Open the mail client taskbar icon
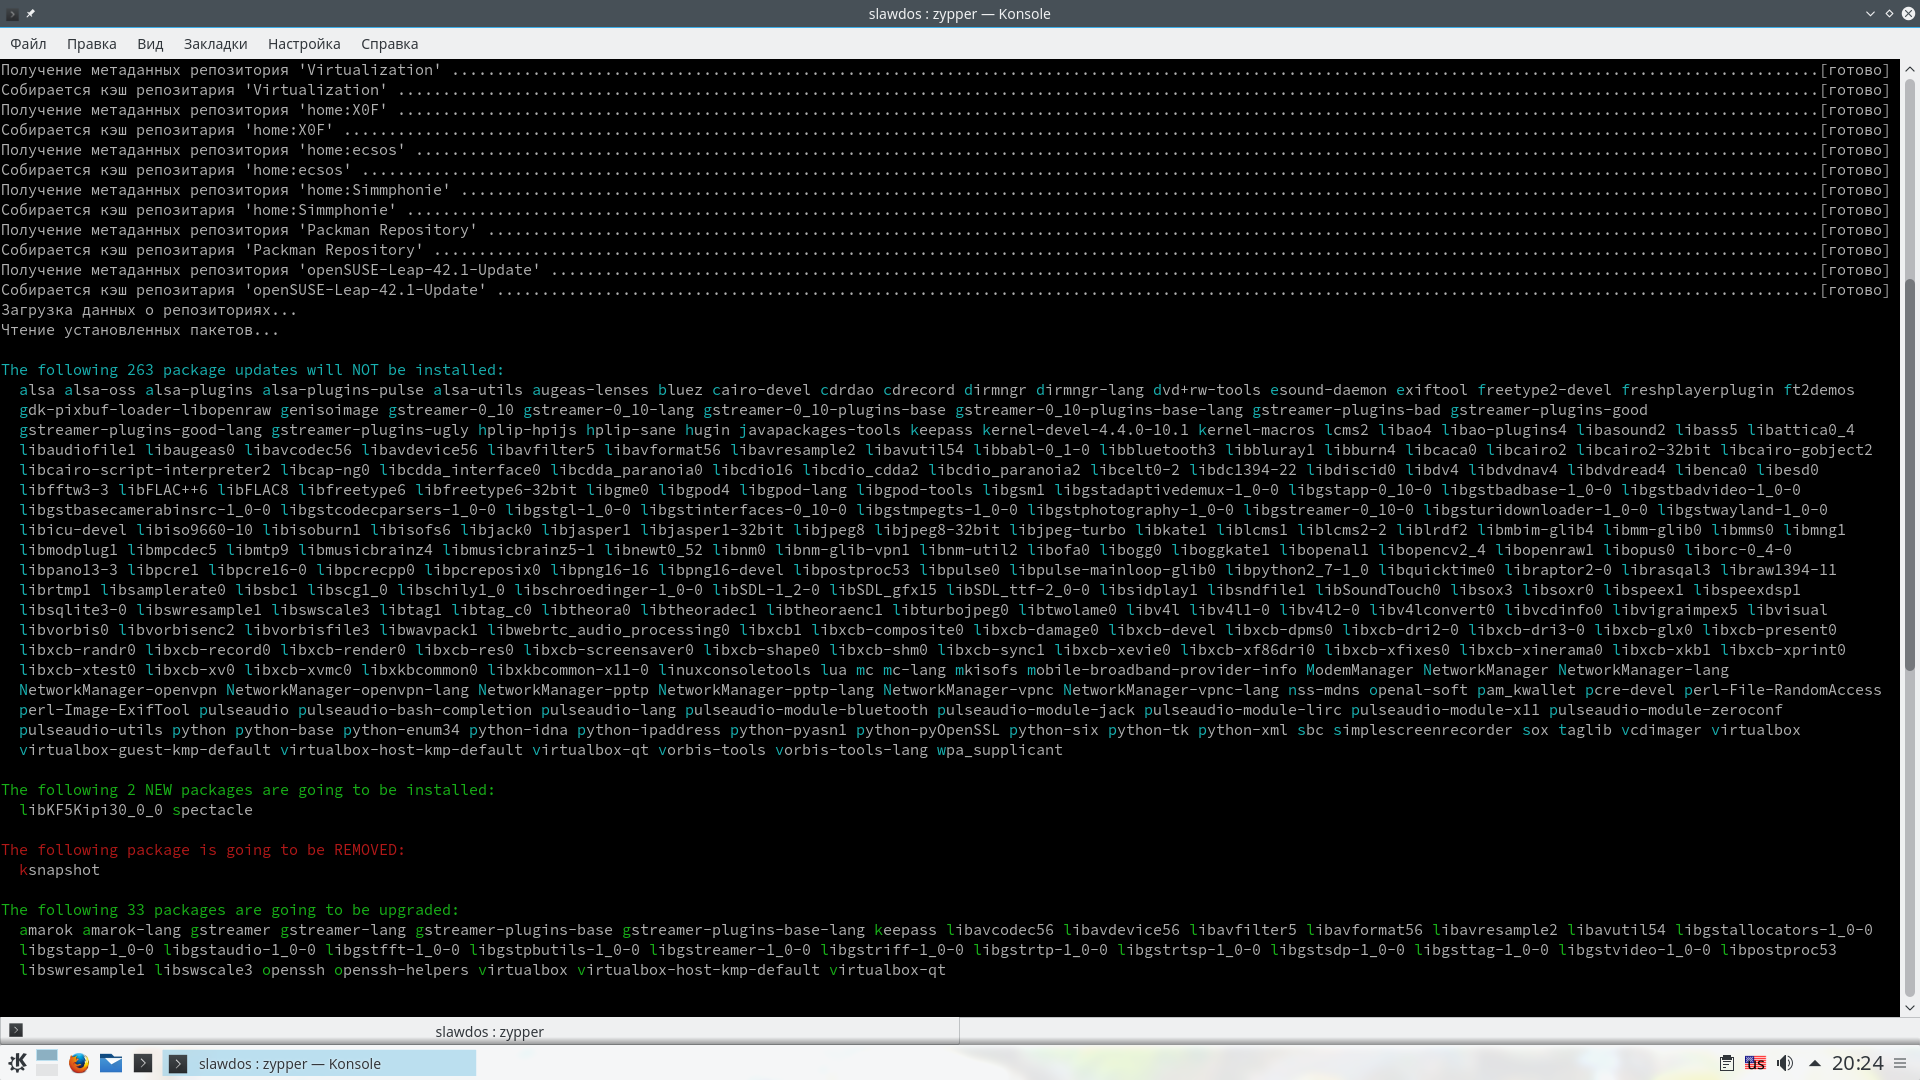1920x1080 pixels. tap(111, 1063)
